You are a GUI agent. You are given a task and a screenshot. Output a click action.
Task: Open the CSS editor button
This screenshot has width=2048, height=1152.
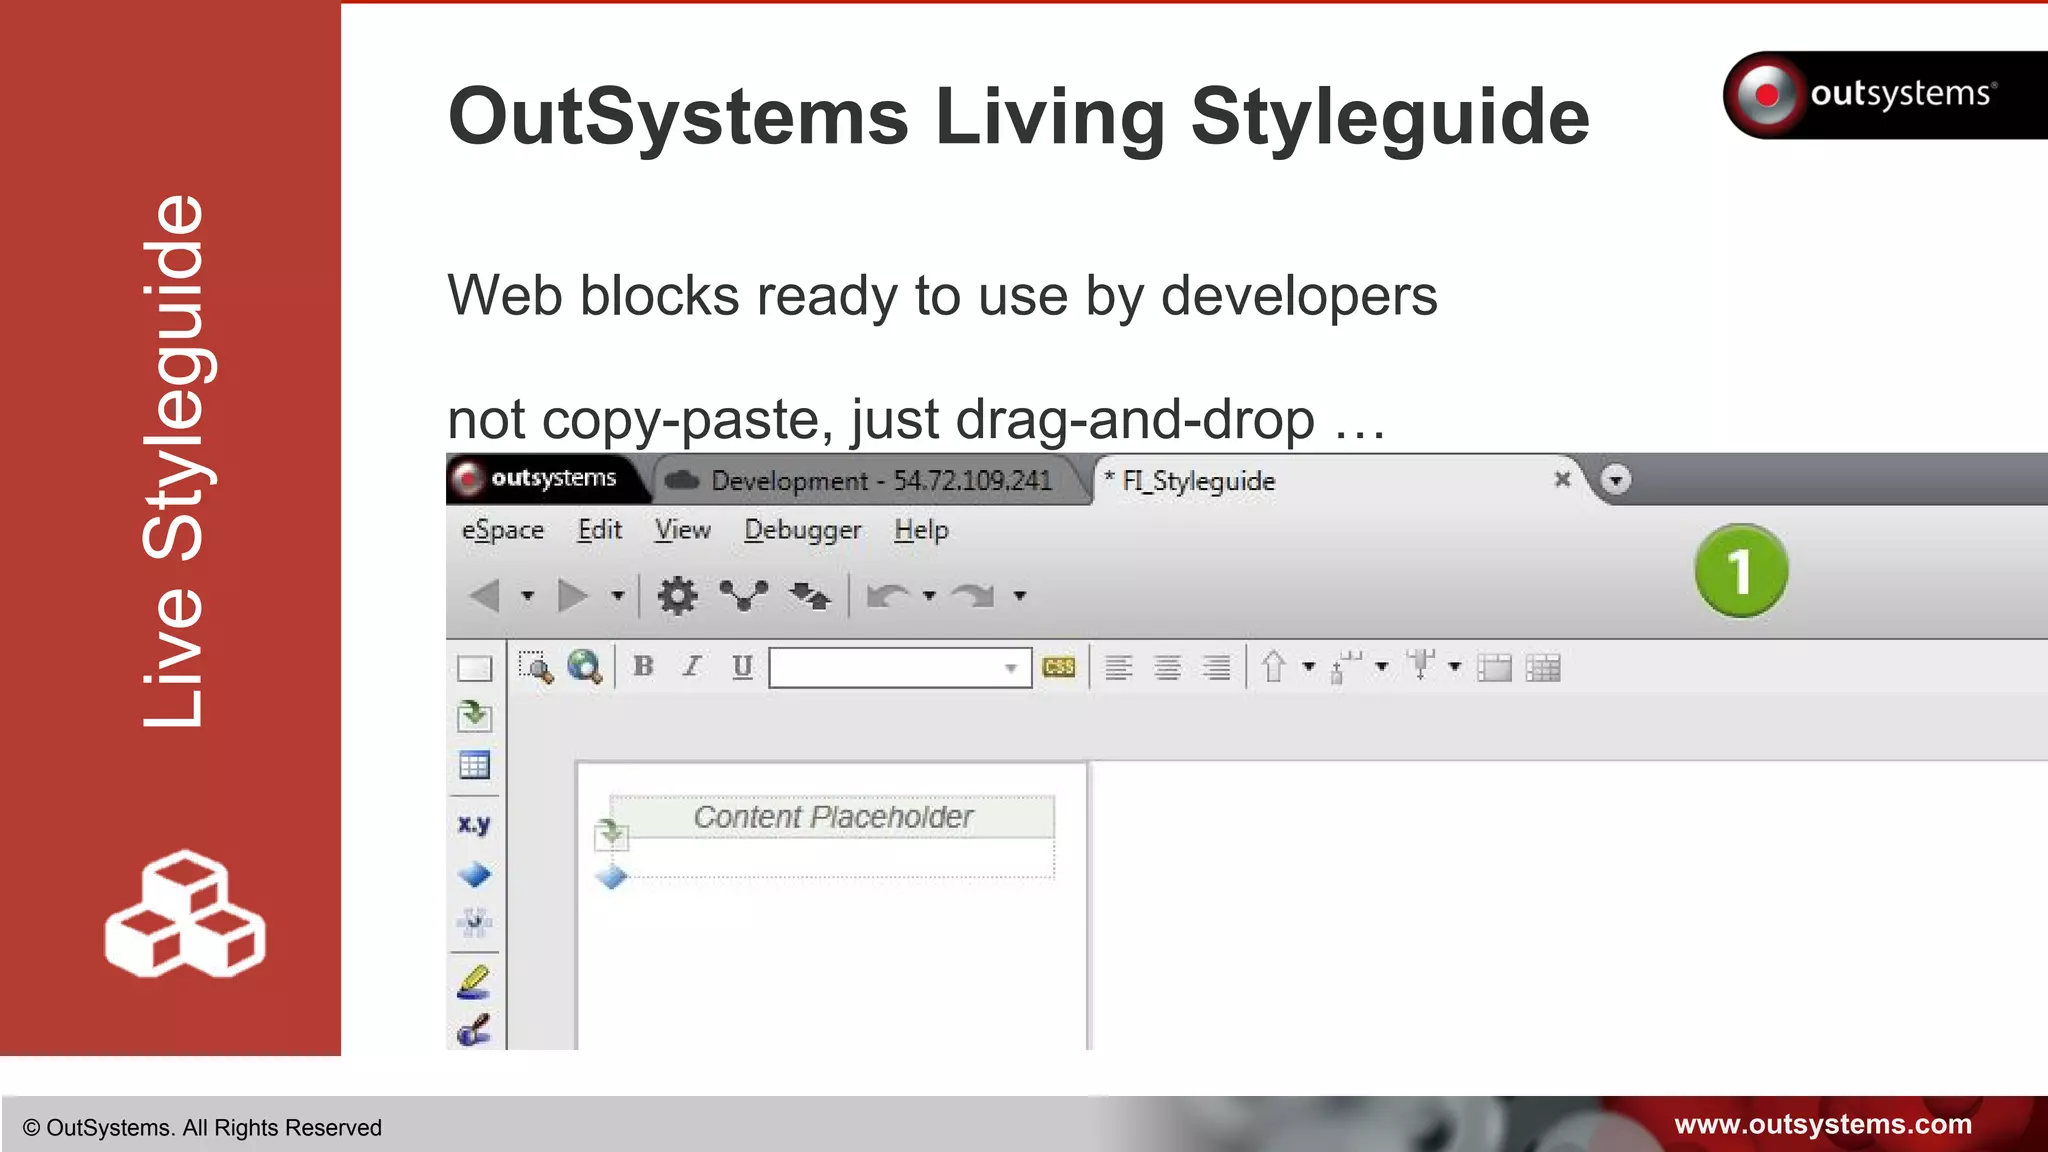(x=1059, y=667)
